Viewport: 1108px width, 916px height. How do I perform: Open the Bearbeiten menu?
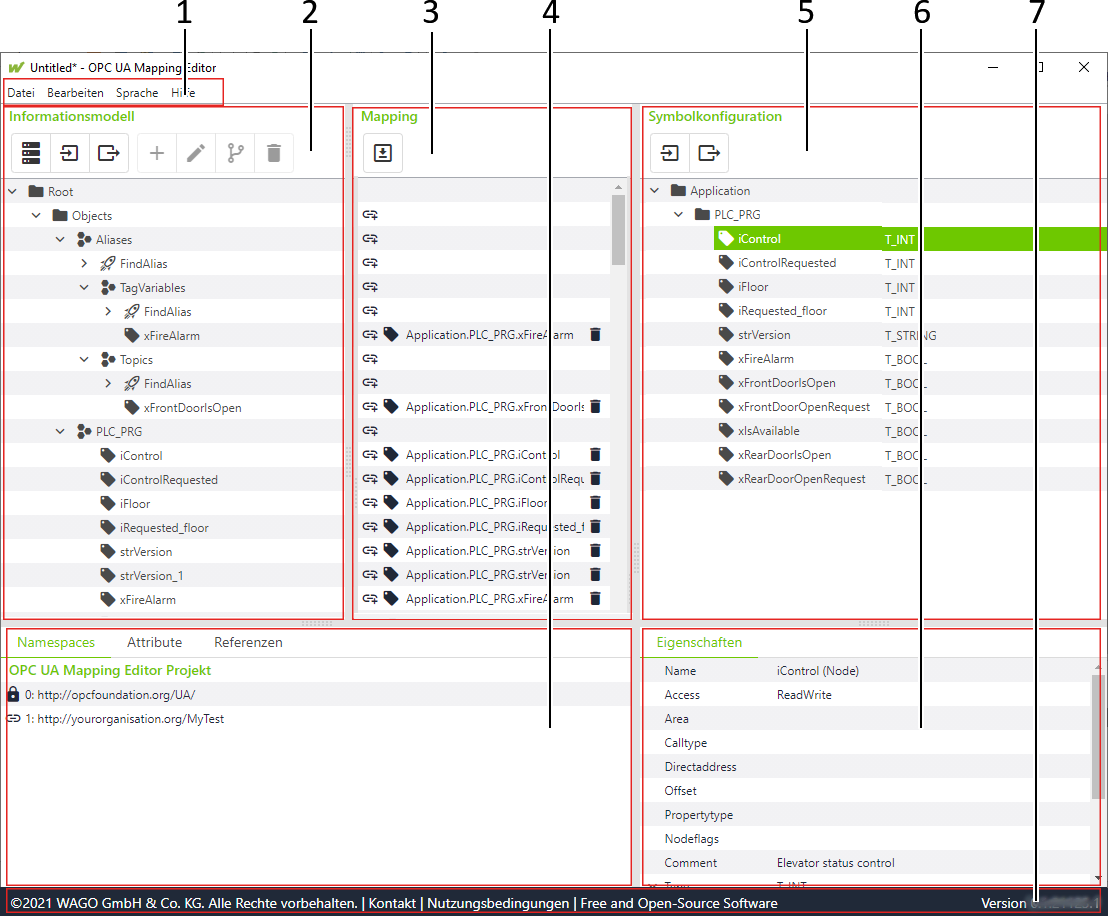coord(76,93)
